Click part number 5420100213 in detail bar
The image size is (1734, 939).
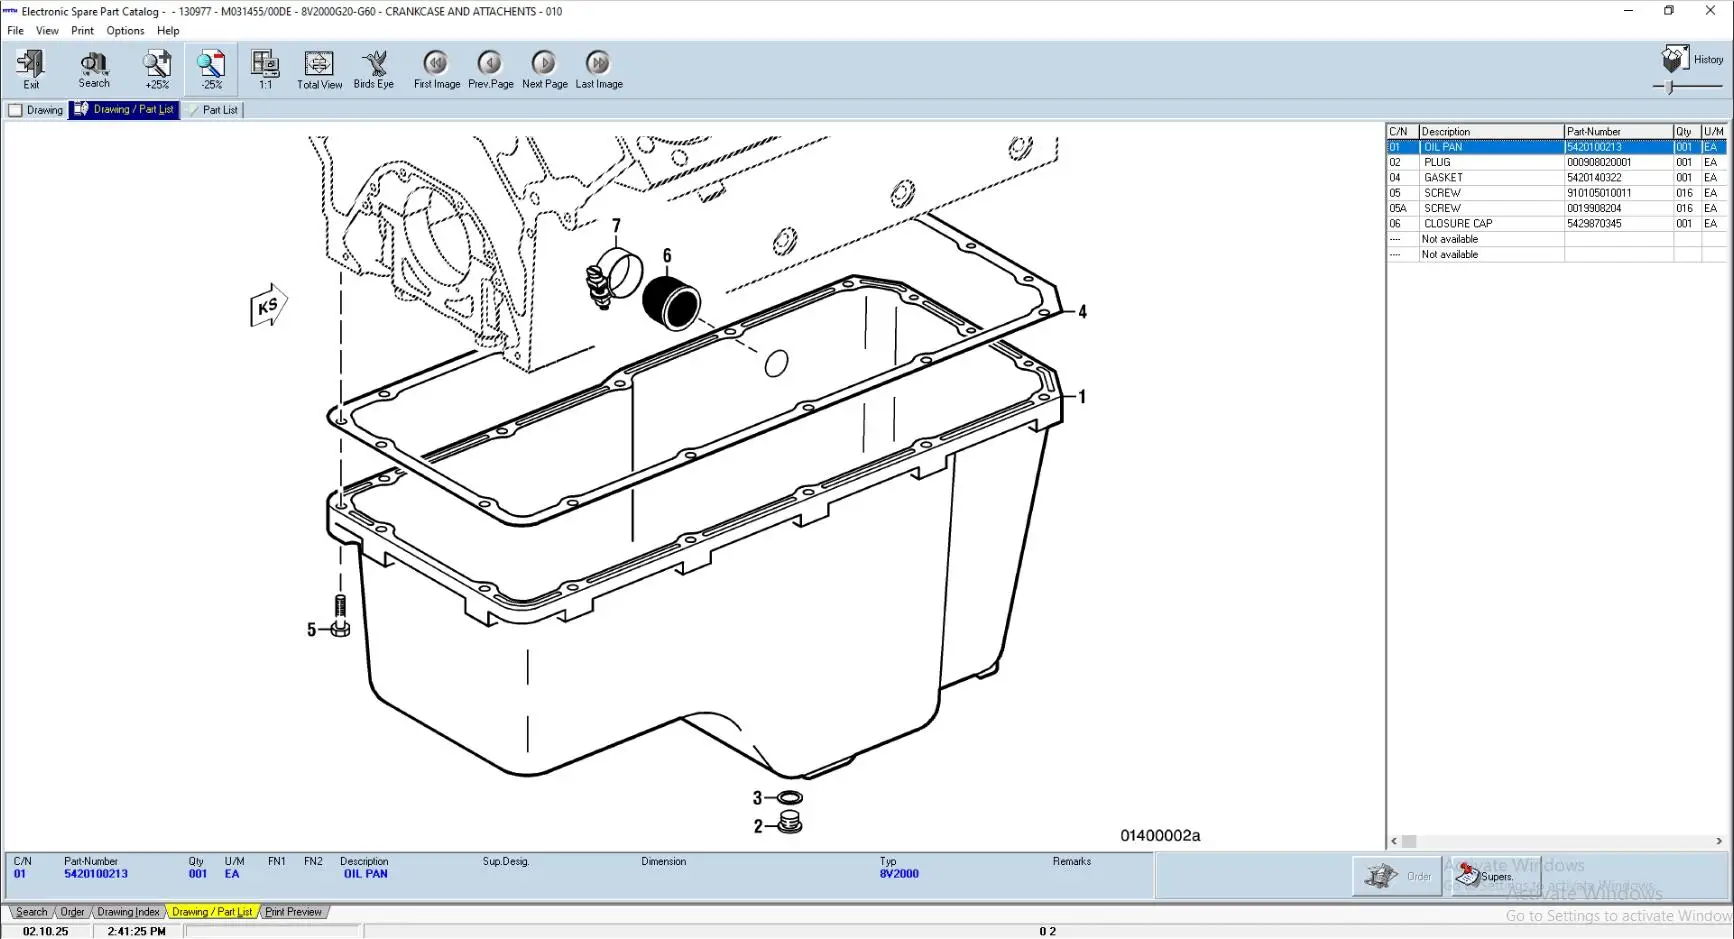click(96, 874)
